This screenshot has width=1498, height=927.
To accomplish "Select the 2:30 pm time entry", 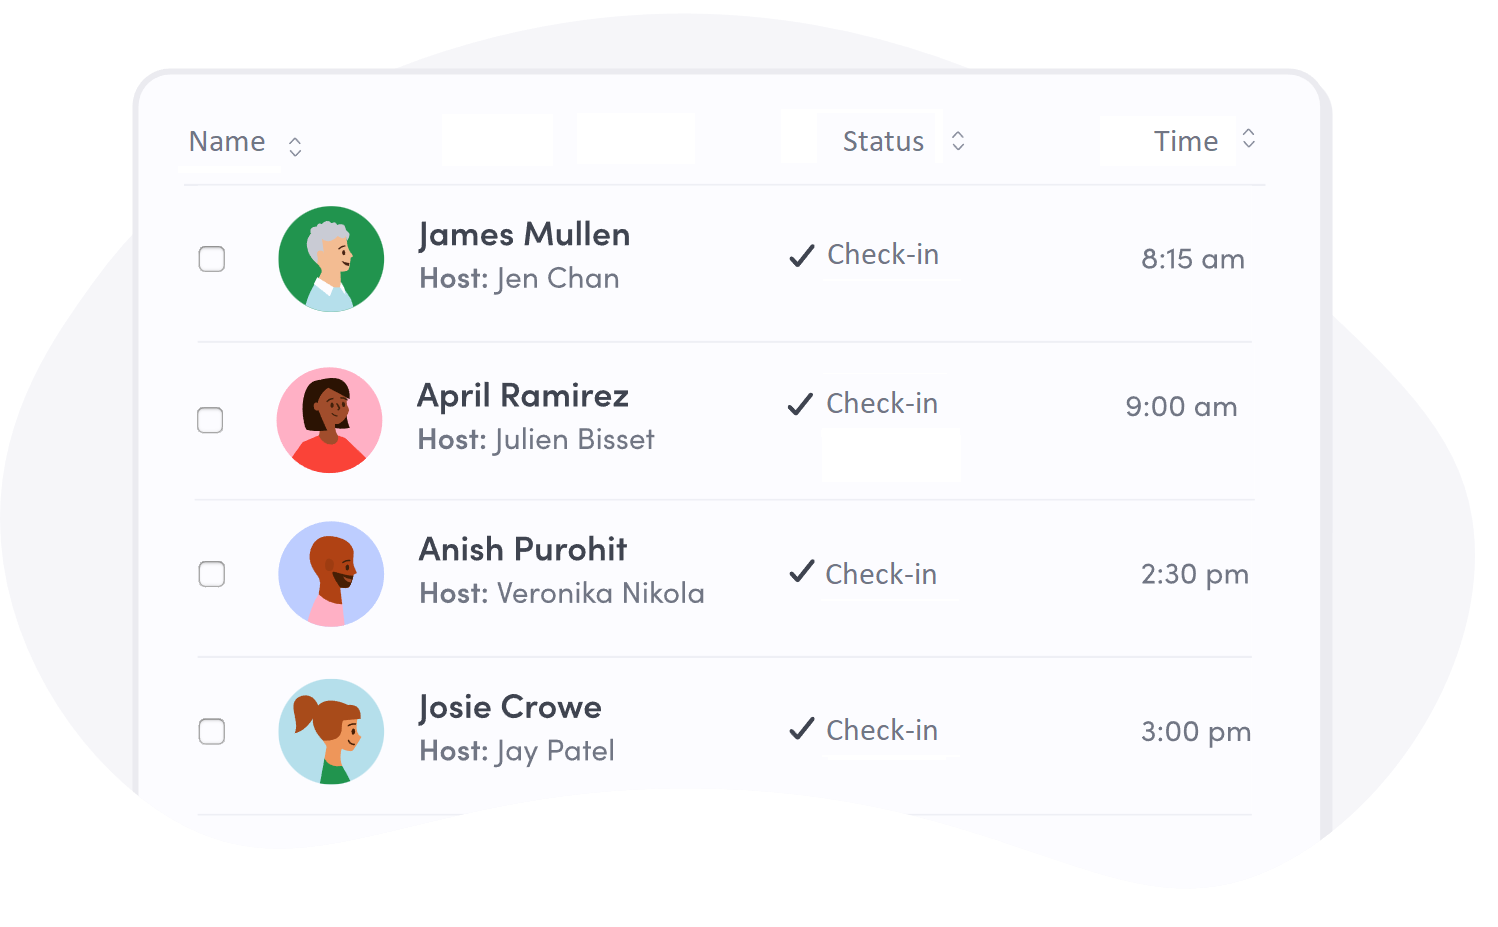I will point(1195,574).
